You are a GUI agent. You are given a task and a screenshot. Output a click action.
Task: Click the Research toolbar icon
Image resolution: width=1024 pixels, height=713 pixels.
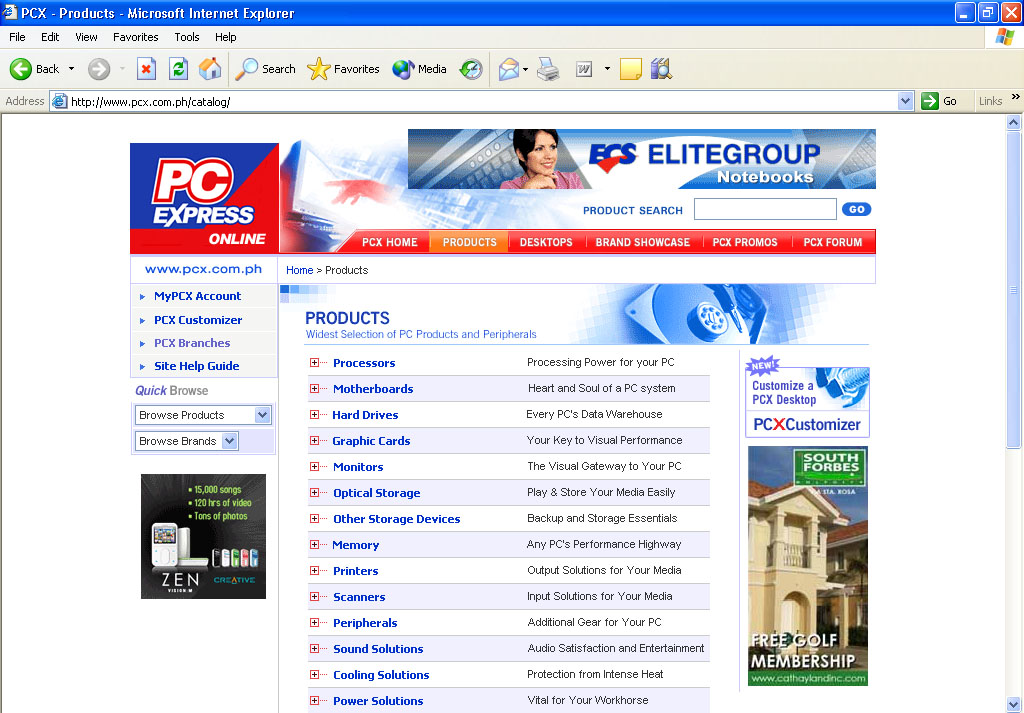coord(661,69)
